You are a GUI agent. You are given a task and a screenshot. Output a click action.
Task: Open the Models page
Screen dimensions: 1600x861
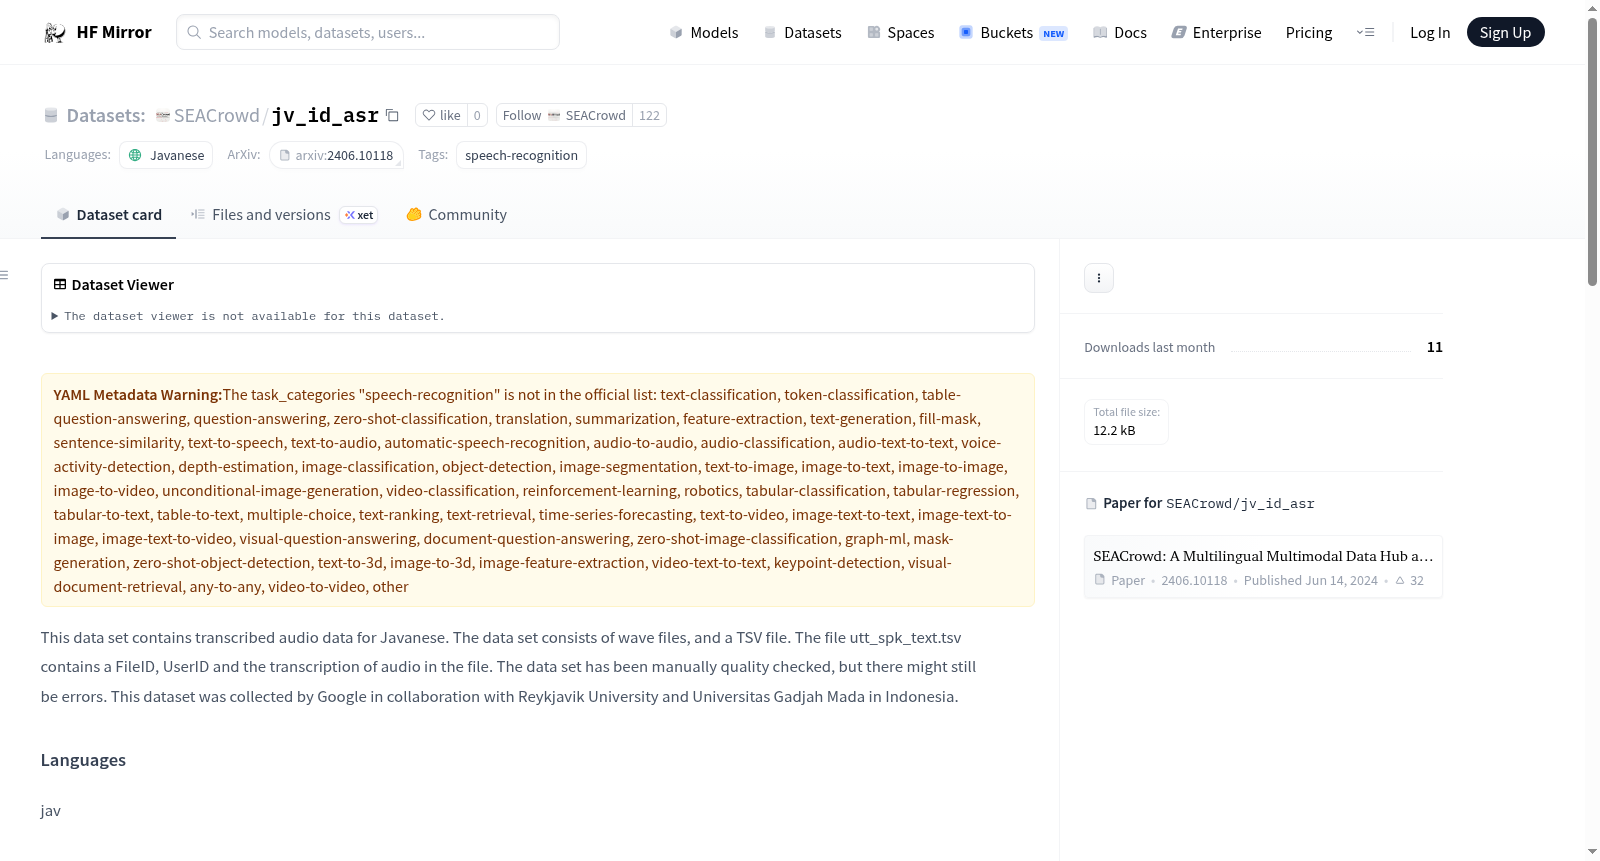point(704,33)
